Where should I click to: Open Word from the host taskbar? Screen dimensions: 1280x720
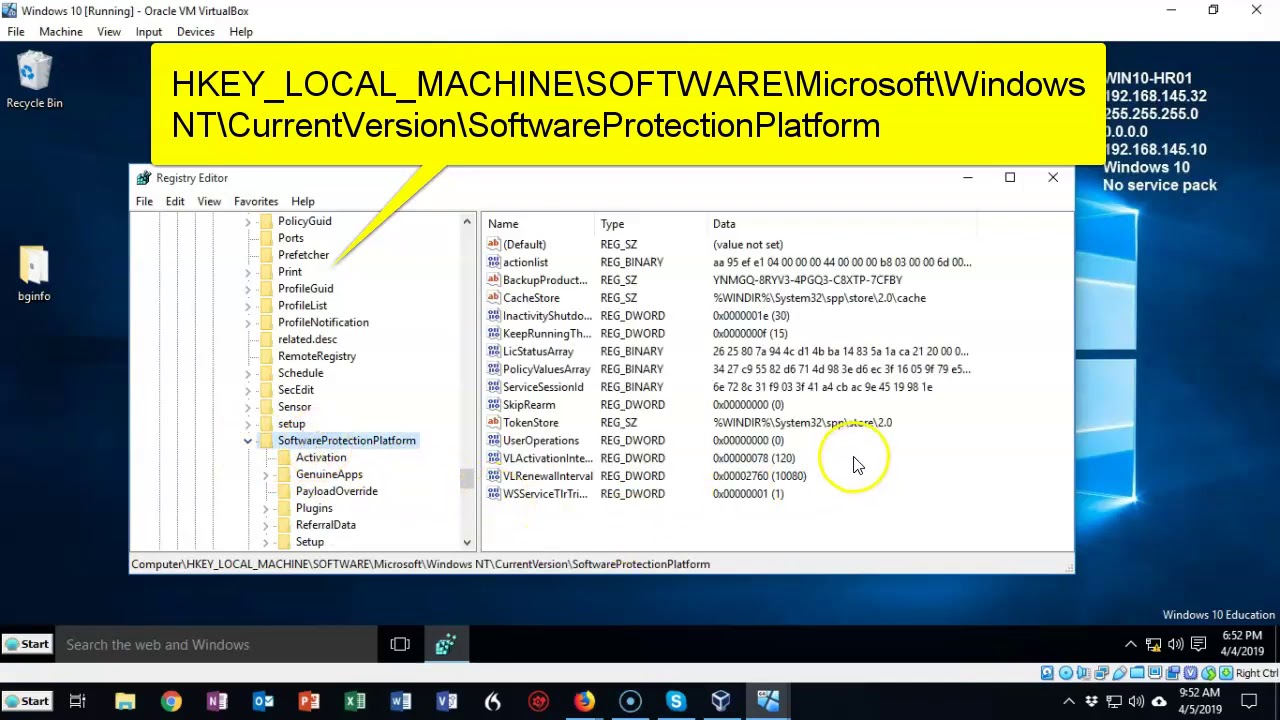(401, 701)
